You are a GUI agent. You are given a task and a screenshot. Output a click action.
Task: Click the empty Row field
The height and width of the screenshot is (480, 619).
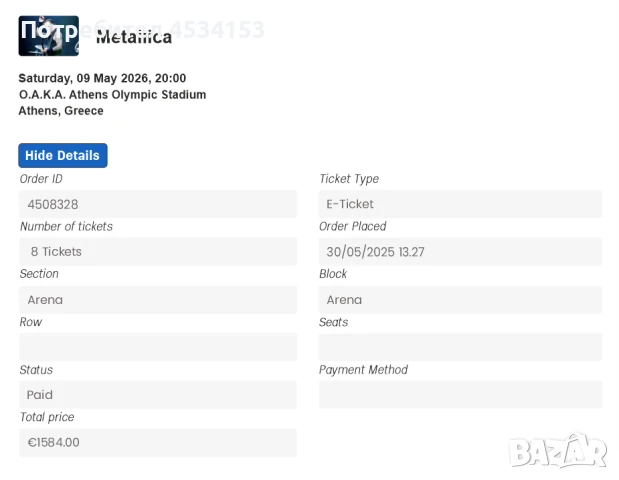pos(158,347)
